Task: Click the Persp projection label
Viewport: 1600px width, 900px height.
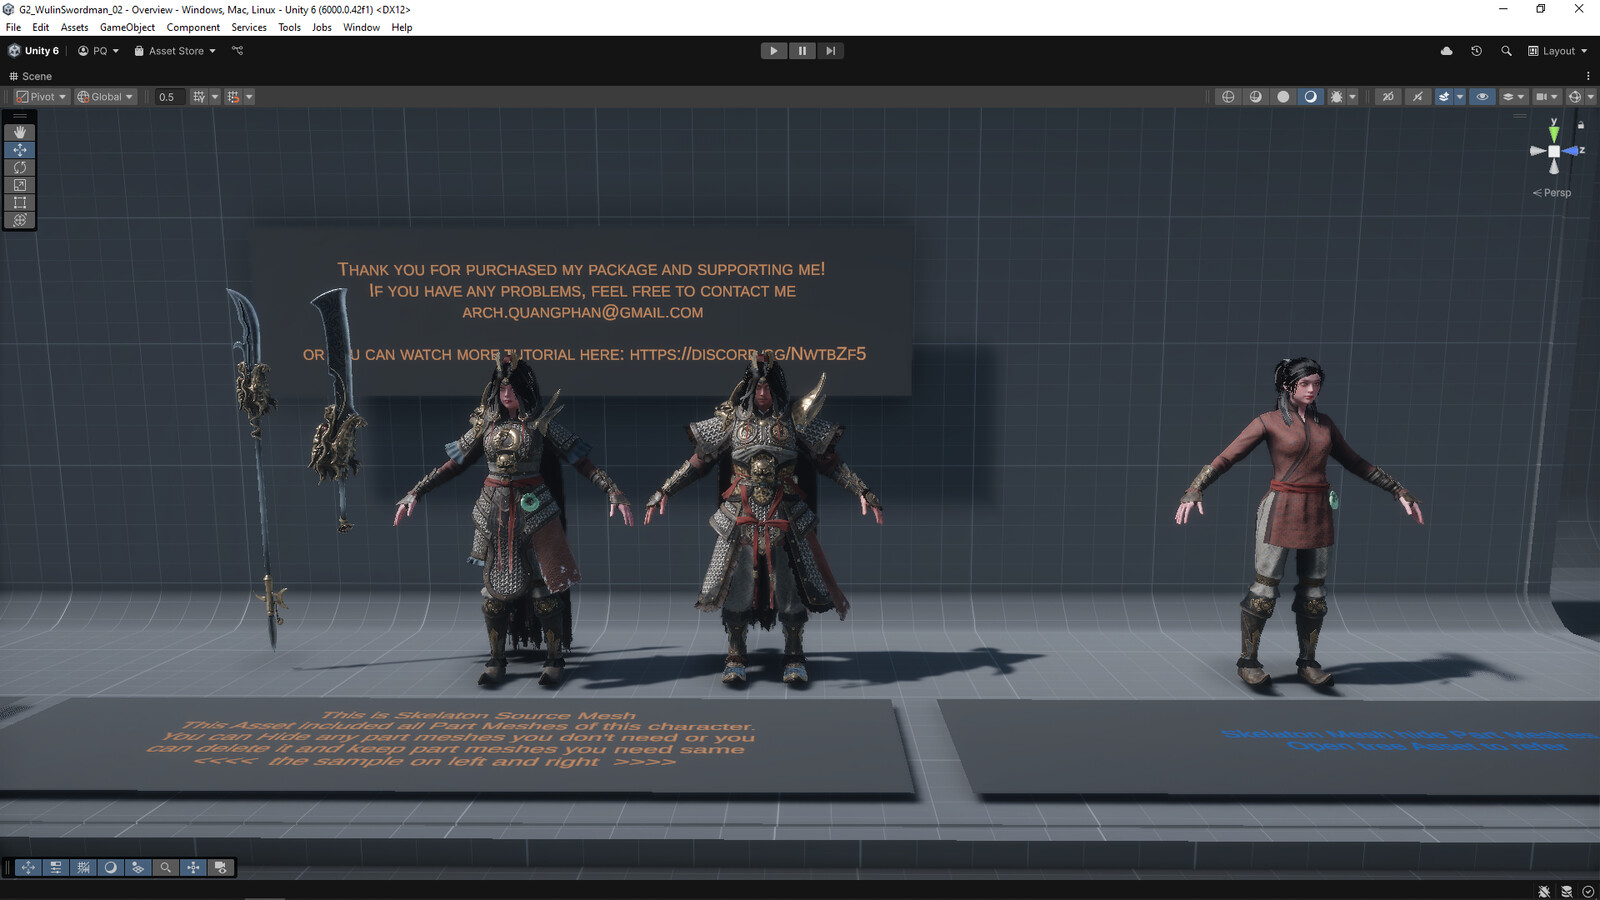Action: [x=1552, y=193]
